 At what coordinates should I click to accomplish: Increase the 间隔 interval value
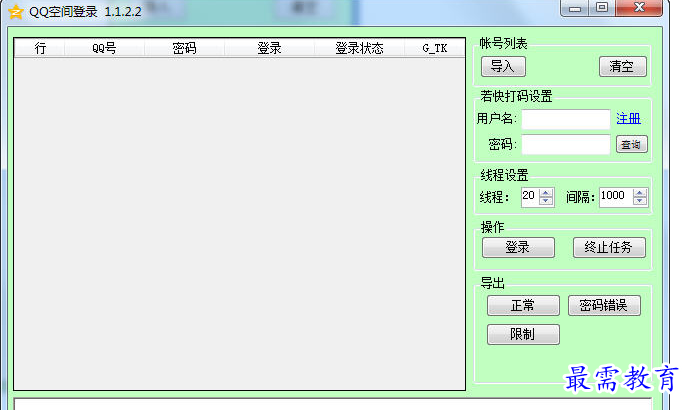(640, 192)
